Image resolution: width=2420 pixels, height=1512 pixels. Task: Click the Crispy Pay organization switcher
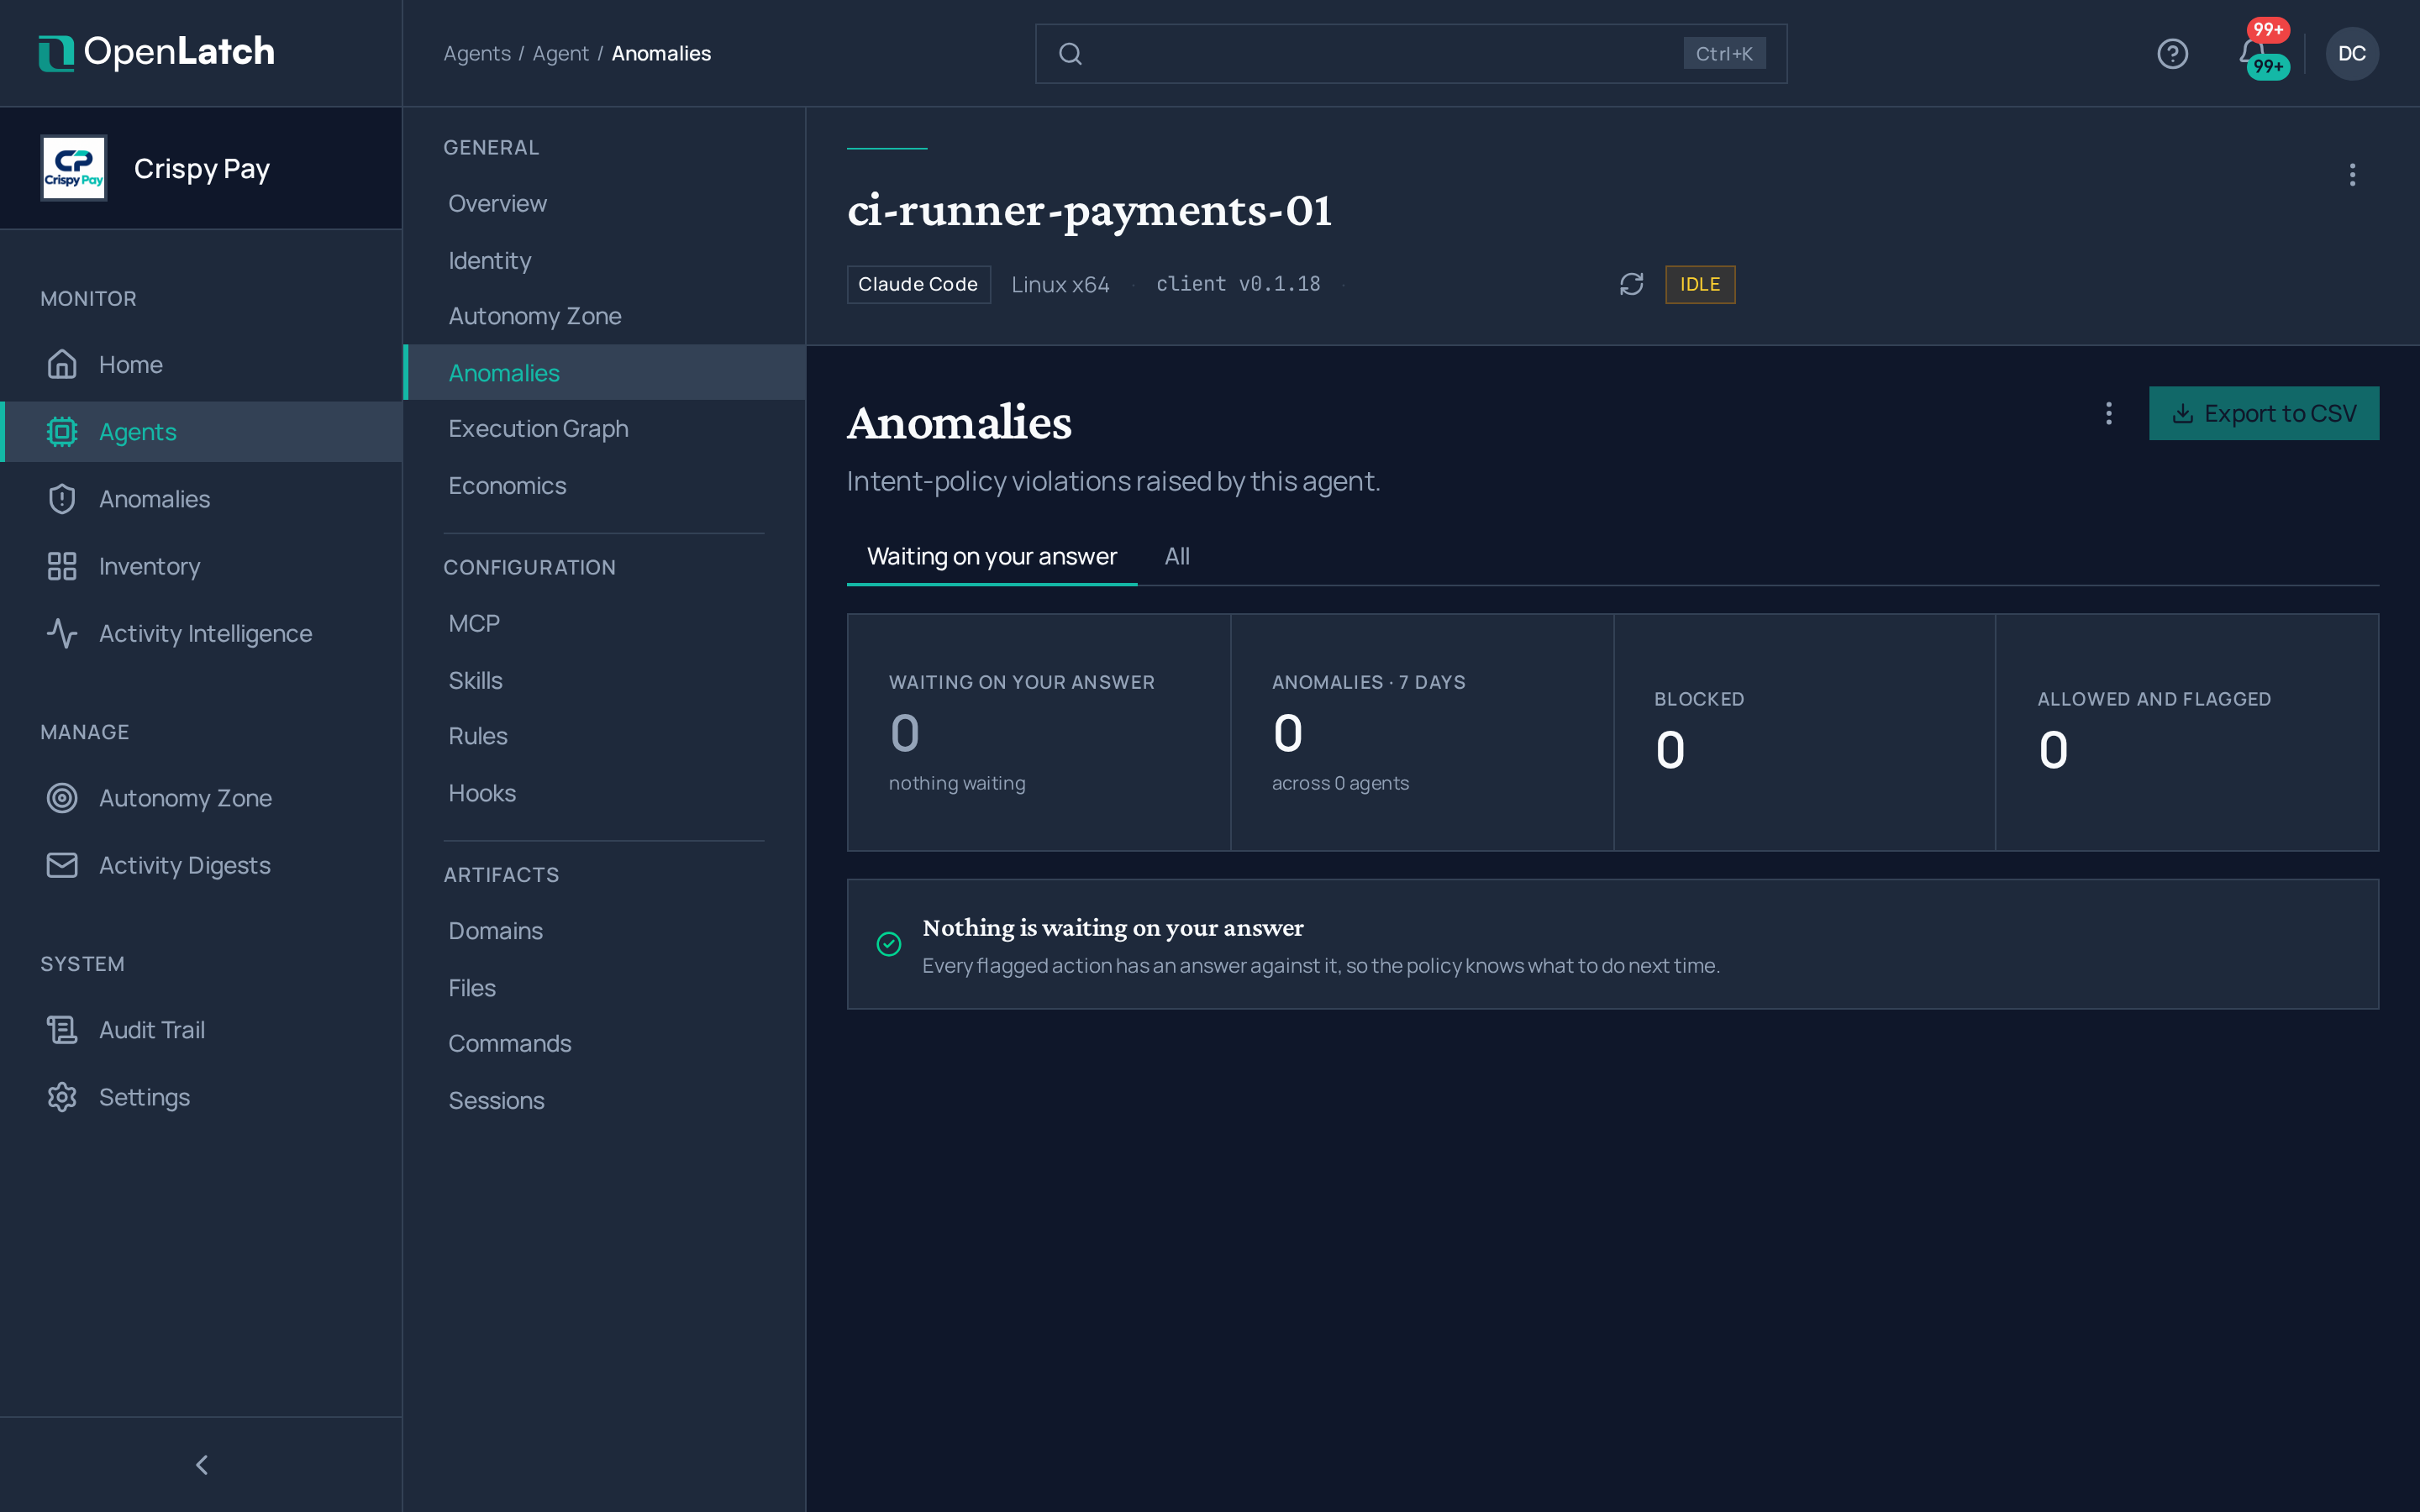point(201,168)
